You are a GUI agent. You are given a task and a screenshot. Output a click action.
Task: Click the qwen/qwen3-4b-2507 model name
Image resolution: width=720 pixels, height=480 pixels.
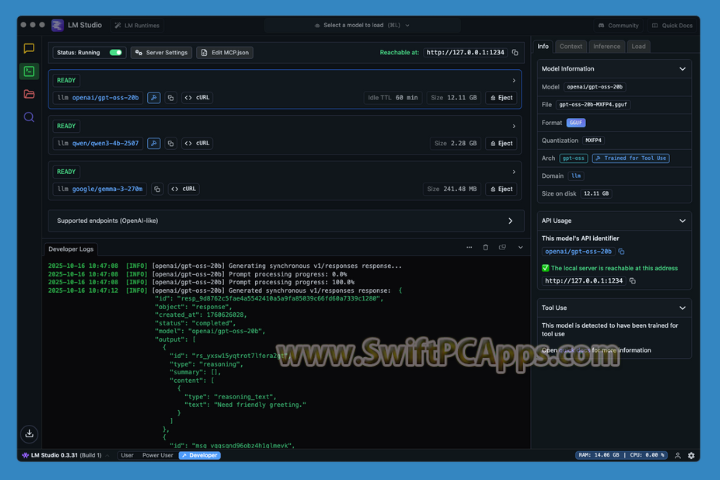105,143
